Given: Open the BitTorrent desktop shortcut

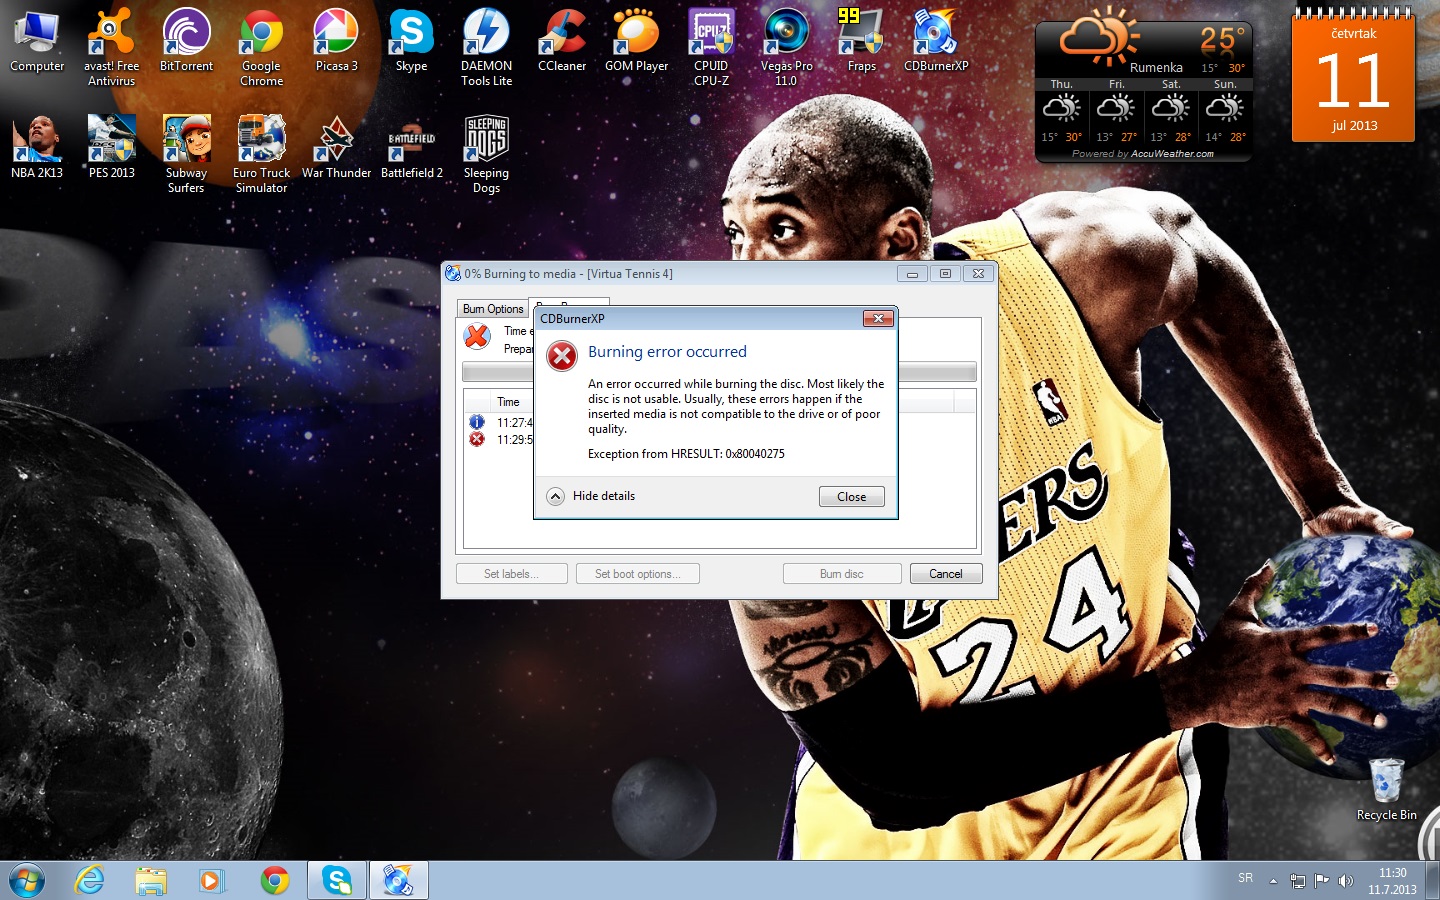Looking at the screenshot, I should coord(186,41).
